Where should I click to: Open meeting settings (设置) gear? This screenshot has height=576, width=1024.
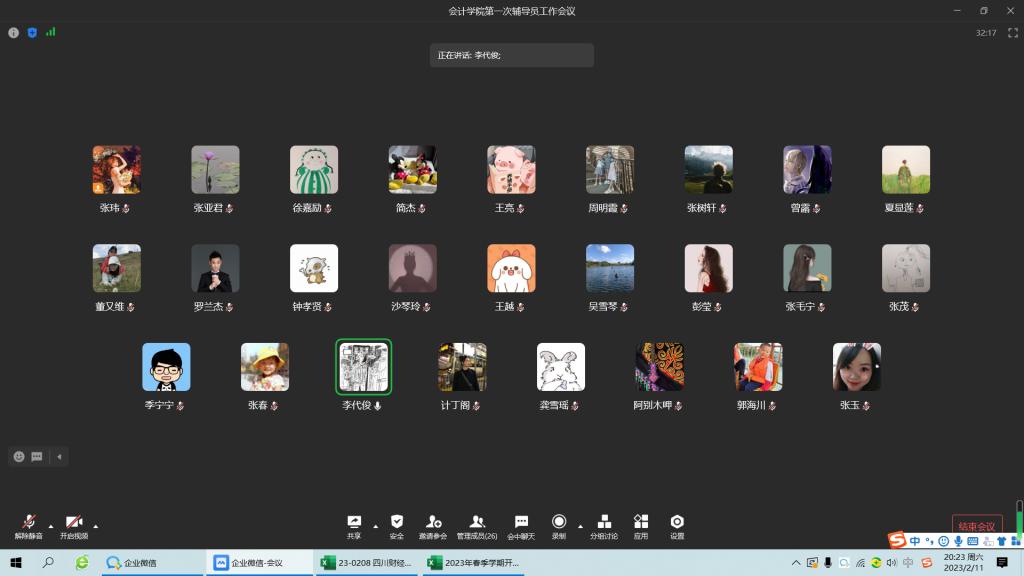tap(677, 522)
